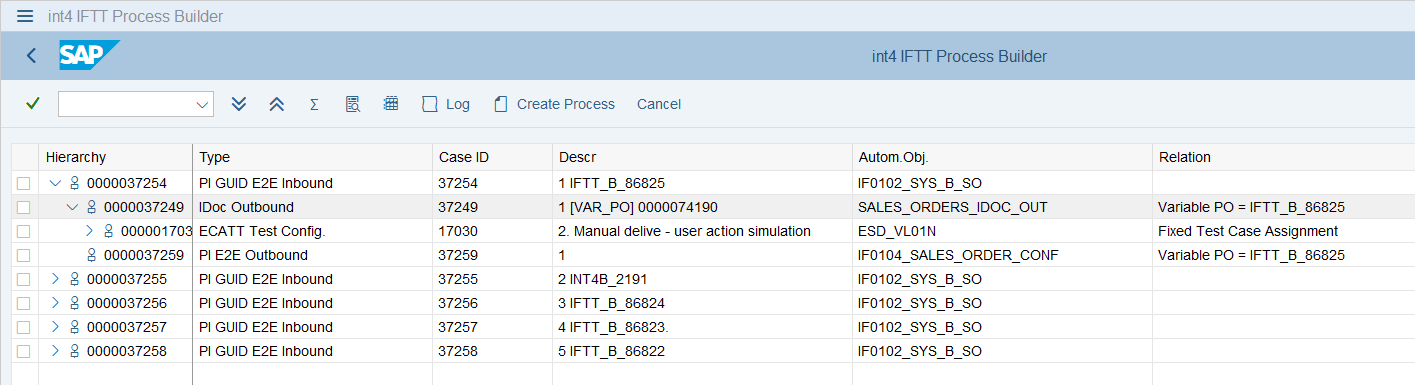The width and height of the screenshot is (1415, 385).
Task: Collapse node 0000037254
Action: tap(55, 183)
